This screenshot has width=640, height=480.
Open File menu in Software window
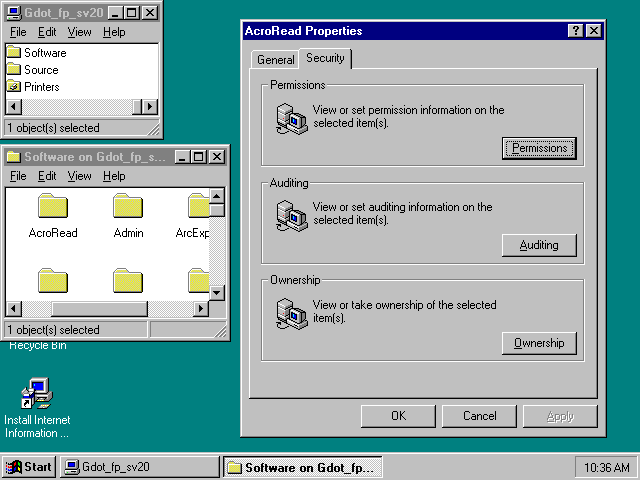click(x=18, y=176)
